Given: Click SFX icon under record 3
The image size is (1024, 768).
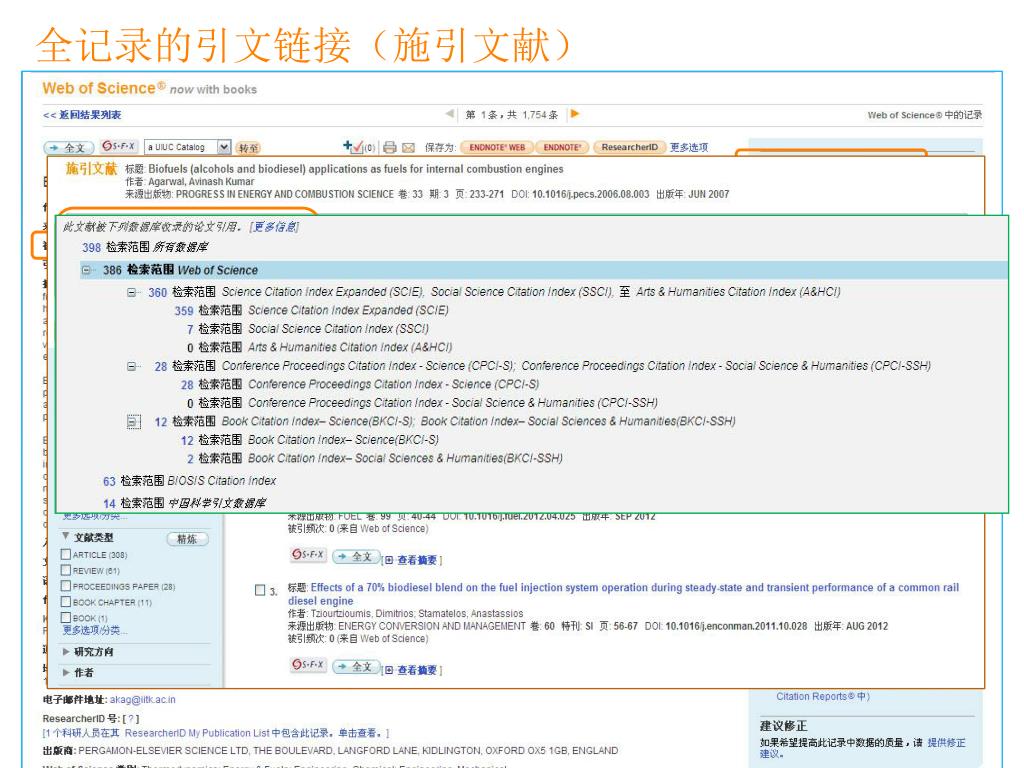Looking at the screenshot, I should (x=308, y=665).
